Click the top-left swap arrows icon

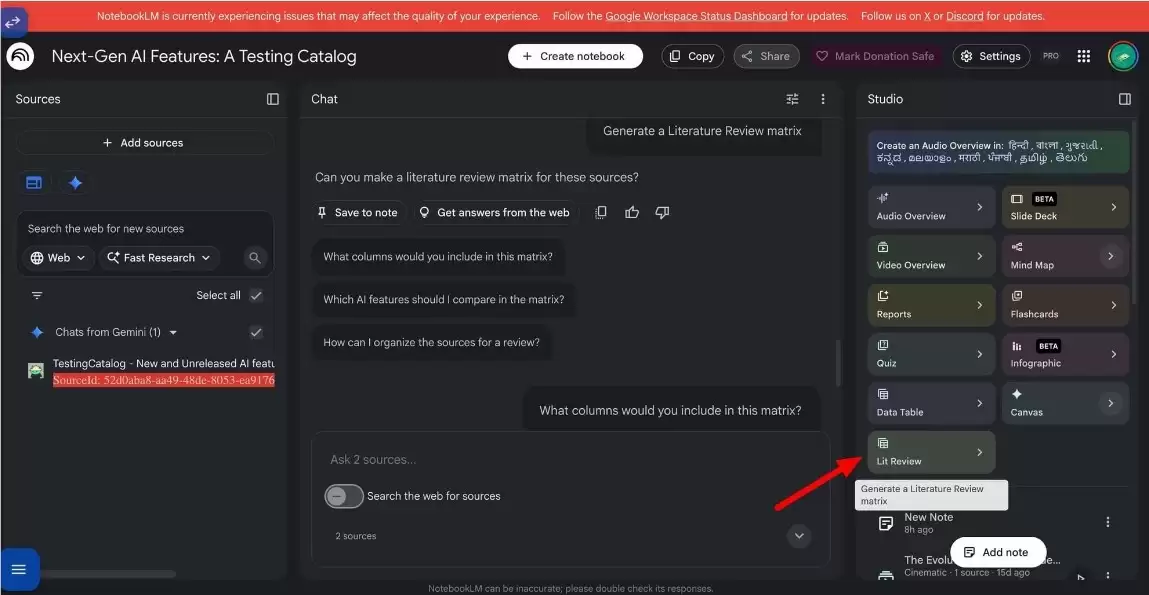click(x=13, y=23)
